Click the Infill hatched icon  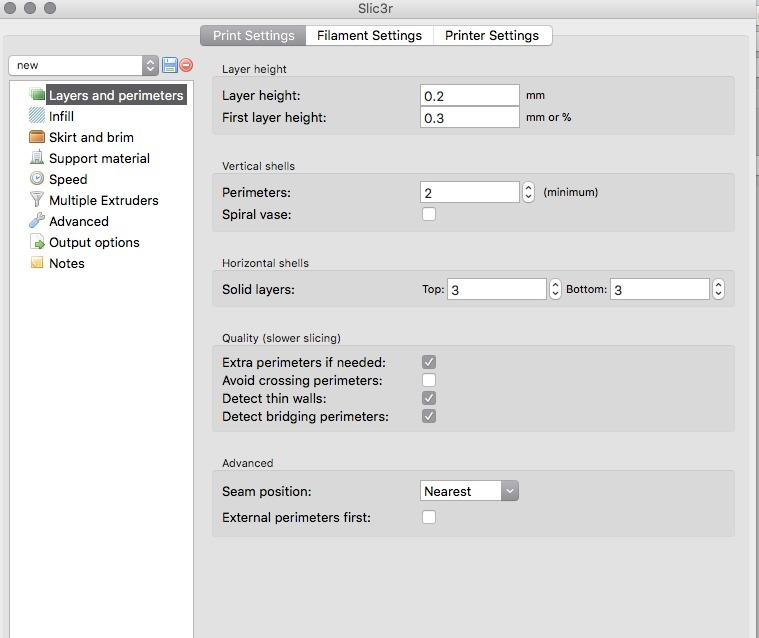(37, 115)
